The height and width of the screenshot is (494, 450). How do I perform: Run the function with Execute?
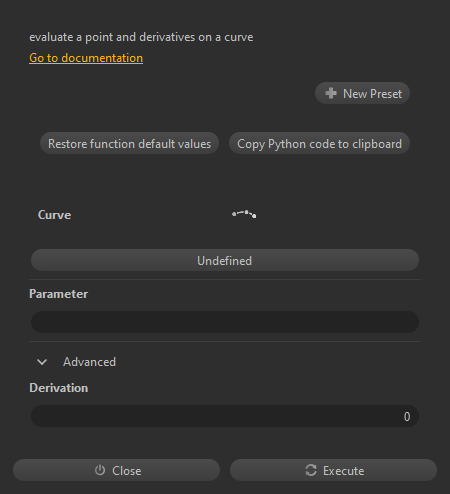tap(333, 470)
